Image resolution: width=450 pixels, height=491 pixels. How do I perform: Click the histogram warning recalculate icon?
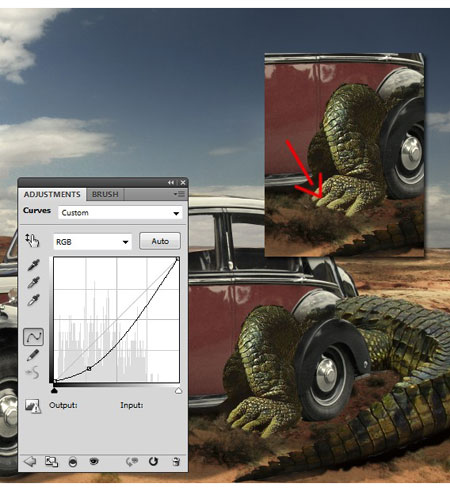point(33,406)
